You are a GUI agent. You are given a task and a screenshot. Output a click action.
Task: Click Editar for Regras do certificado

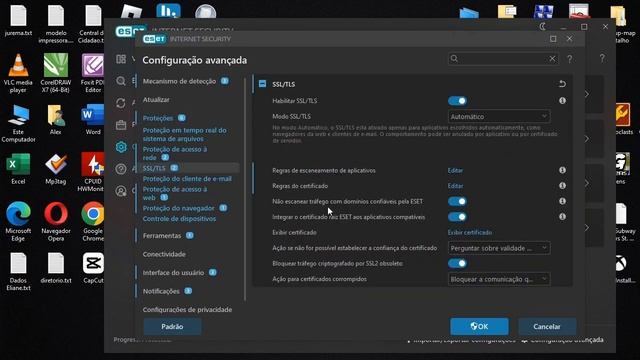click(455, 186)
